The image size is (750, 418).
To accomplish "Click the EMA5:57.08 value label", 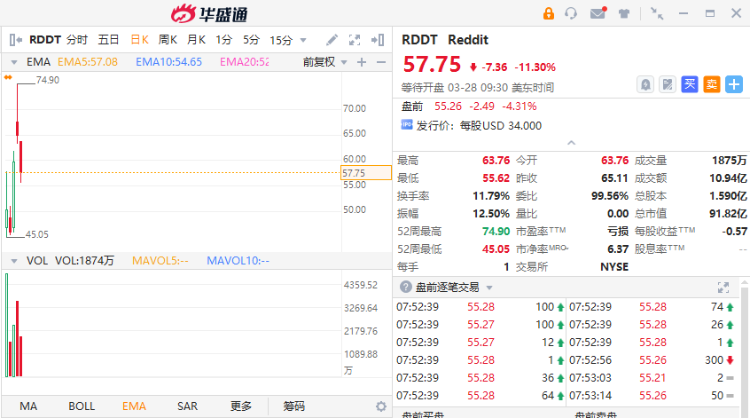I will coord(88,62).
